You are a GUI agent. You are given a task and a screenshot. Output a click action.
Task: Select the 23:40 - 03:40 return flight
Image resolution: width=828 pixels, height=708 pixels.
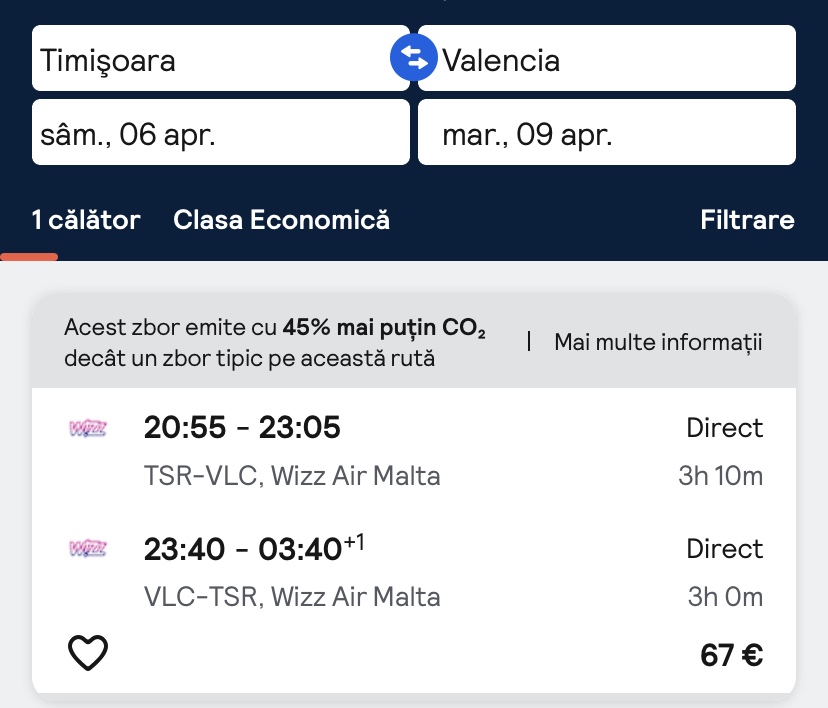point(250,549)
